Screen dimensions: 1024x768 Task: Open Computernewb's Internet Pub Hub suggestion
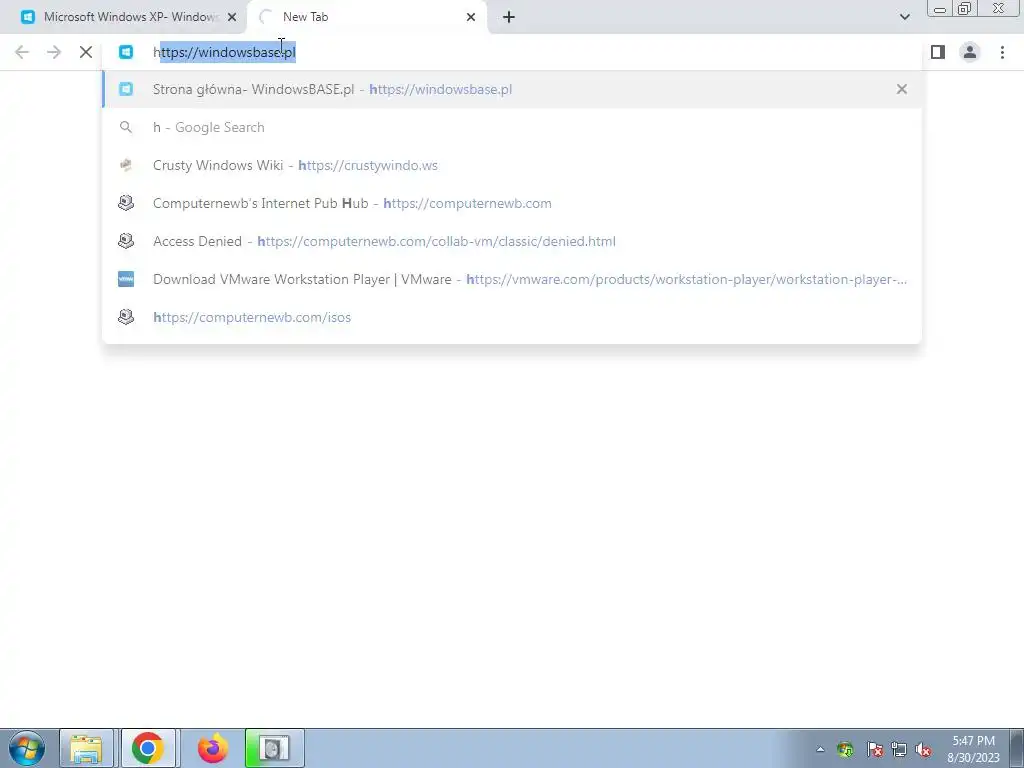[512, 203]
